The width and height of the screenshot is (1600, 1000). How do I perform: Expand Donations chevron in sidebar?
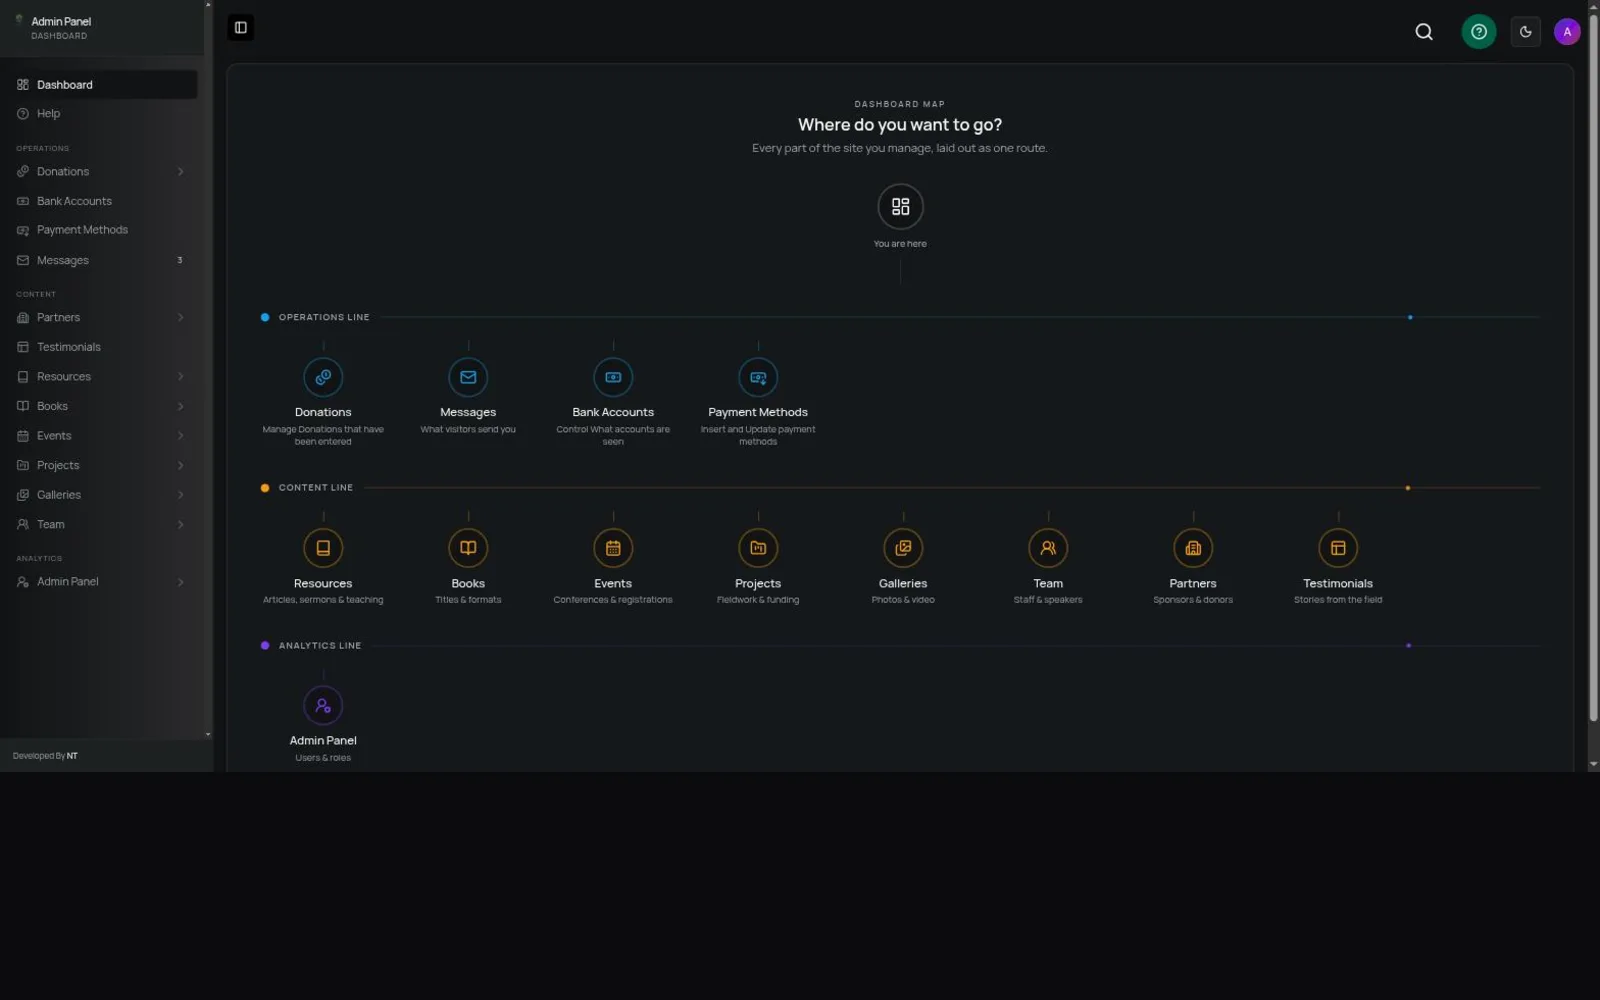(x=180, y=172)
